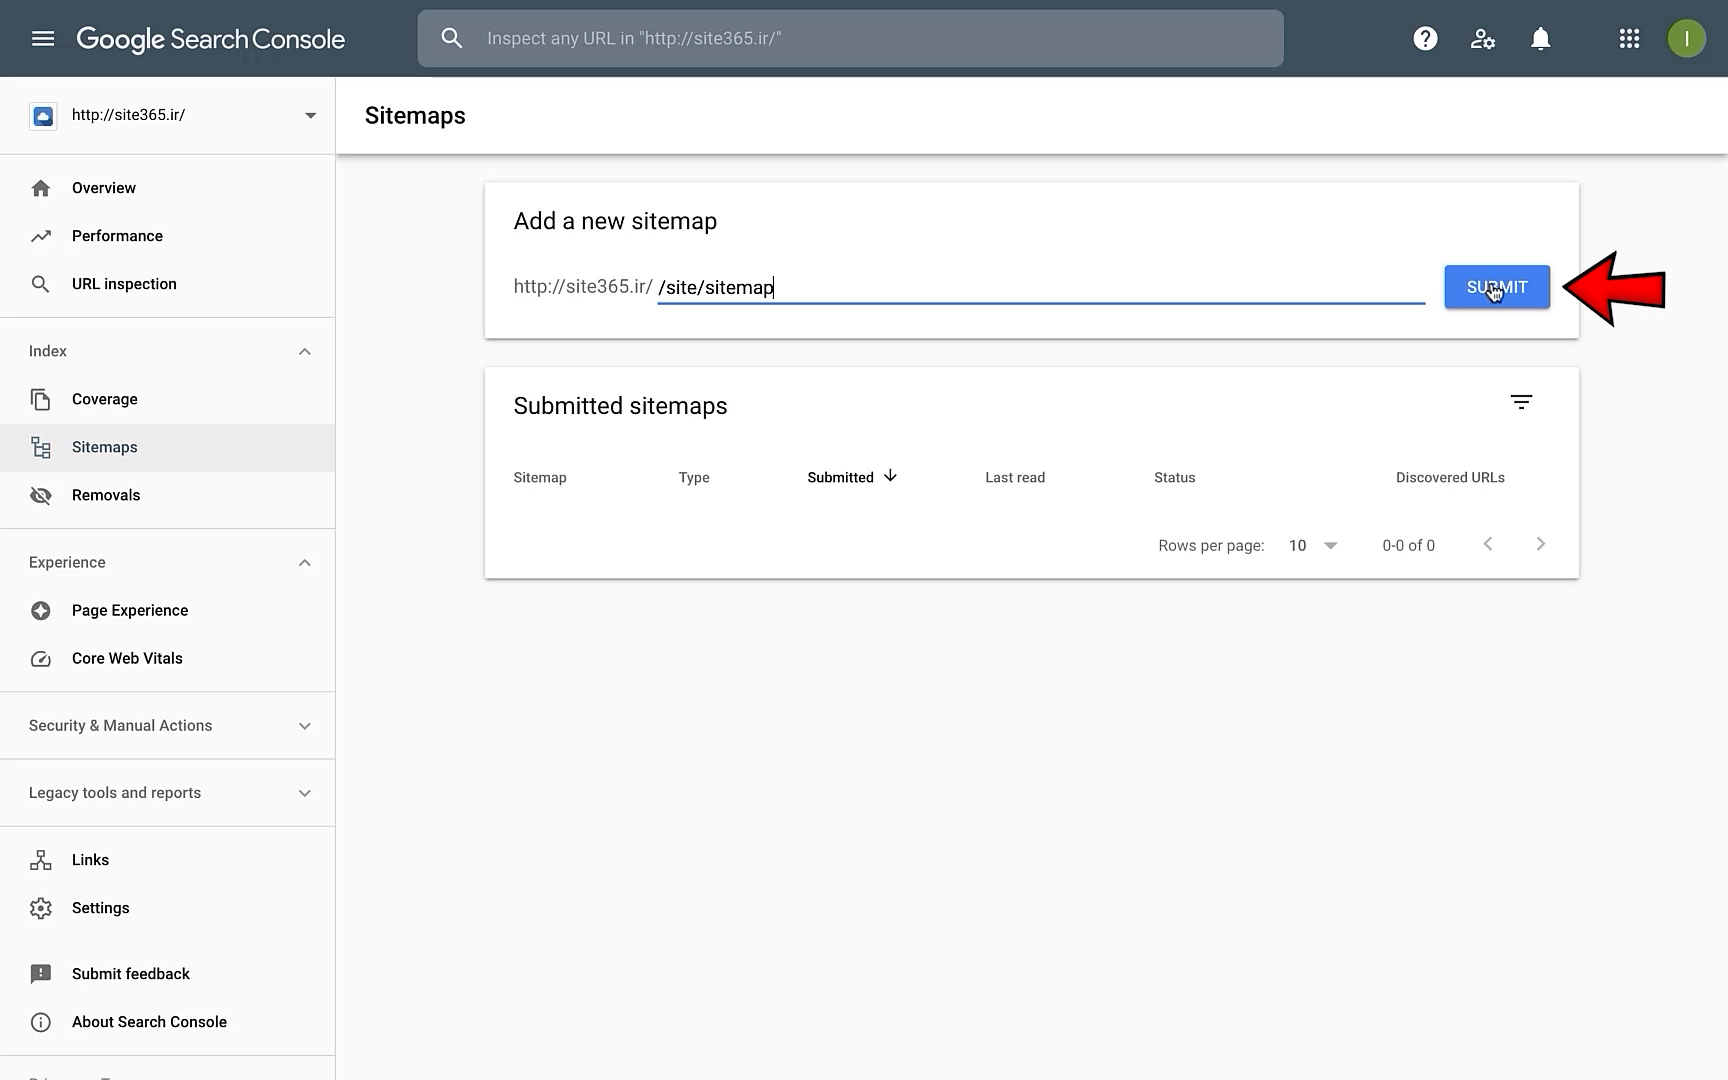1728x1080 pixels.
Task: Navigate to Core Web Vitals
Action: coord(127,658)
